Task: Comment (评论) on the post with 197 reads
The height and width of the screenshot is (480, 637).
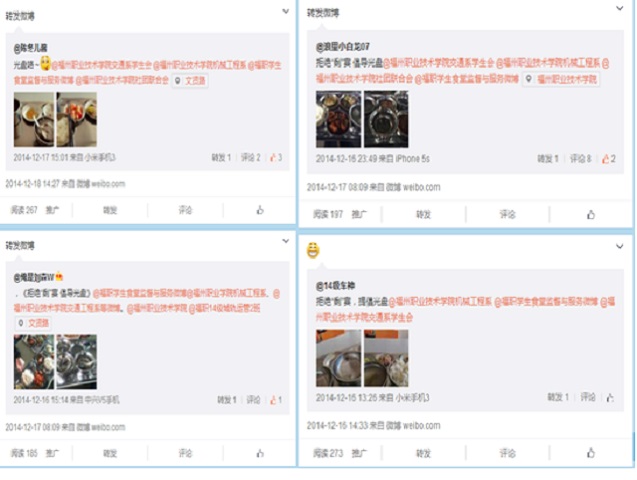Action: [x=507, y=214]
